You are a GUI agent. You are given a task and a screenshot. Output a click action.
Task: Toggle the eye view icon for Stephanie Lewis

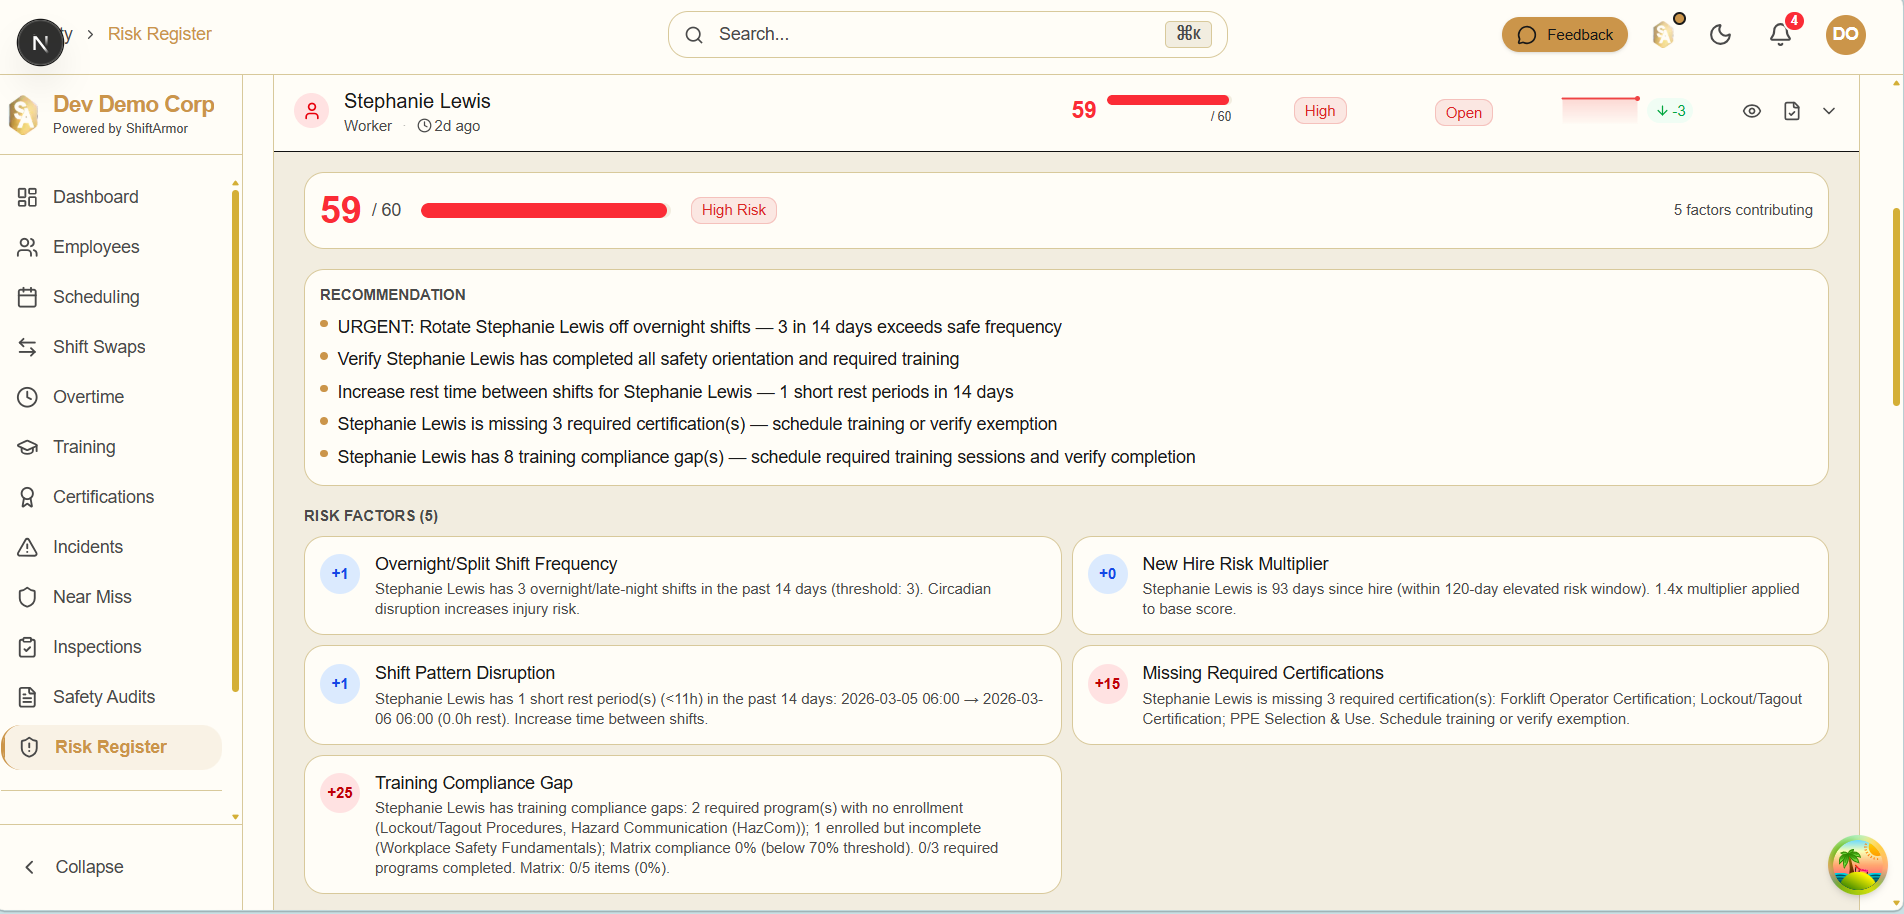click(x=1751, y=111)
